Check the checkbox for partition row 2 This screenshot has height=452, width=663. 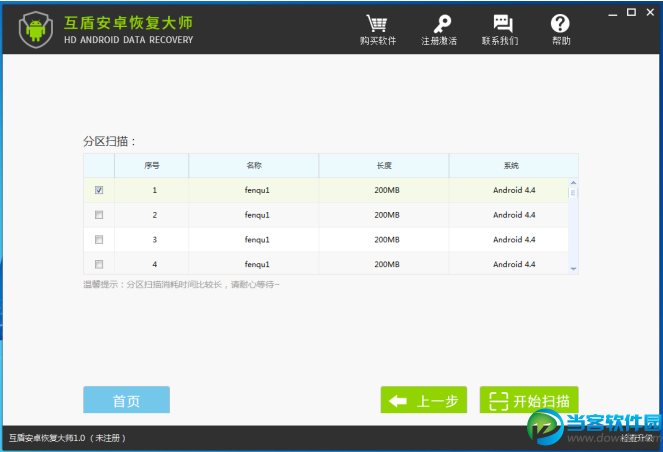[99, 215]
